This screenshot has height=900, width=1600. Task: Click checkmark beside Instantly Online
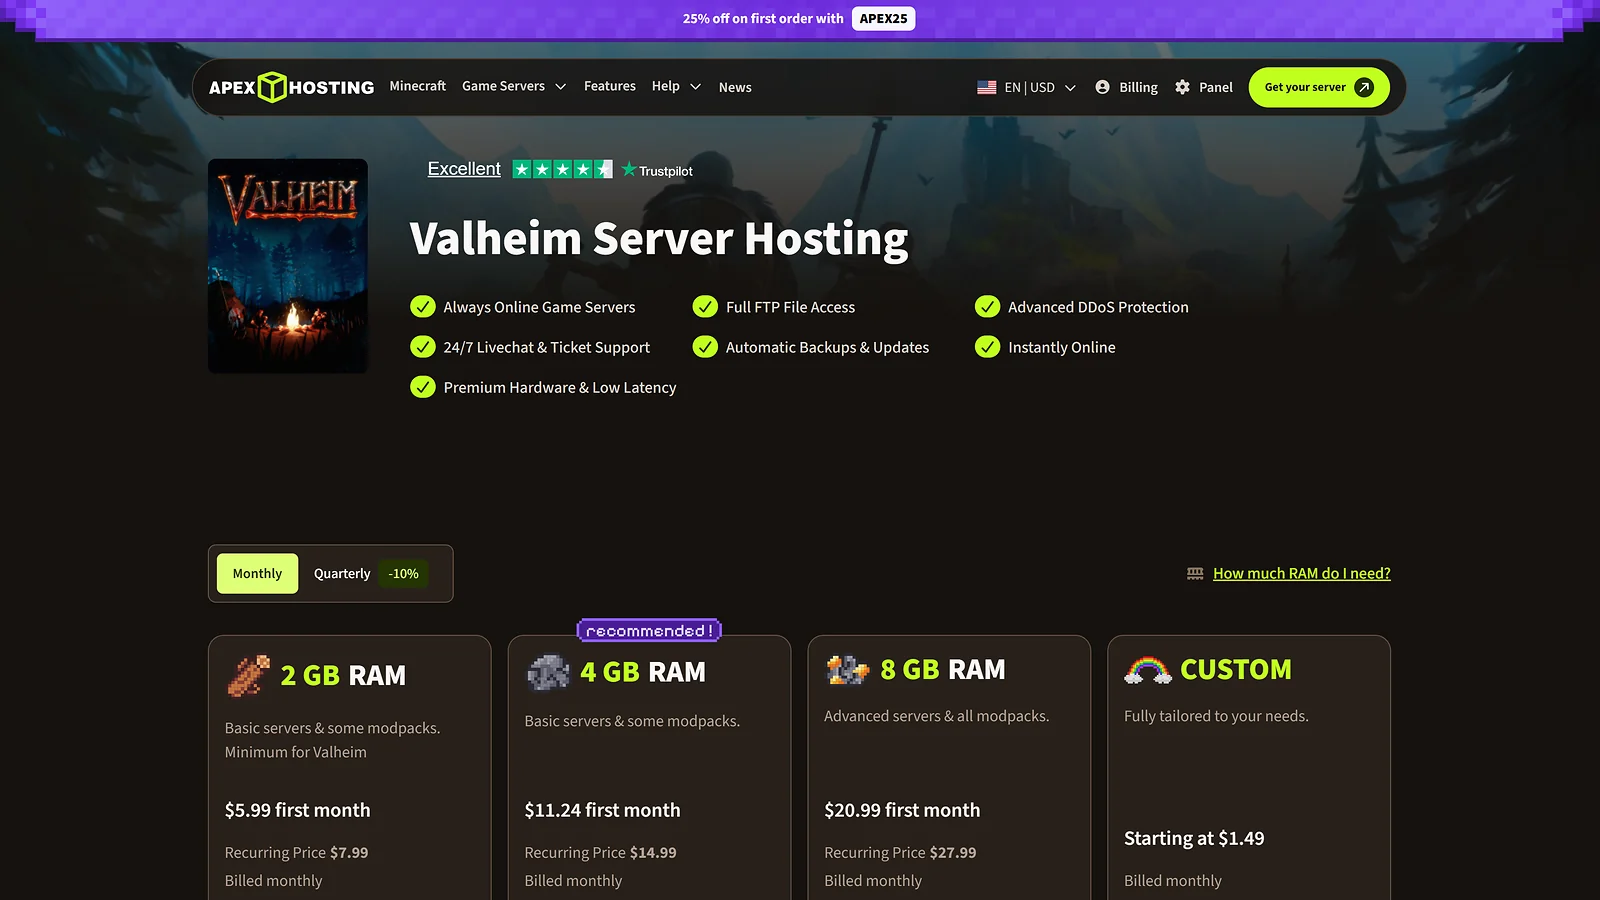click(987, 346)
